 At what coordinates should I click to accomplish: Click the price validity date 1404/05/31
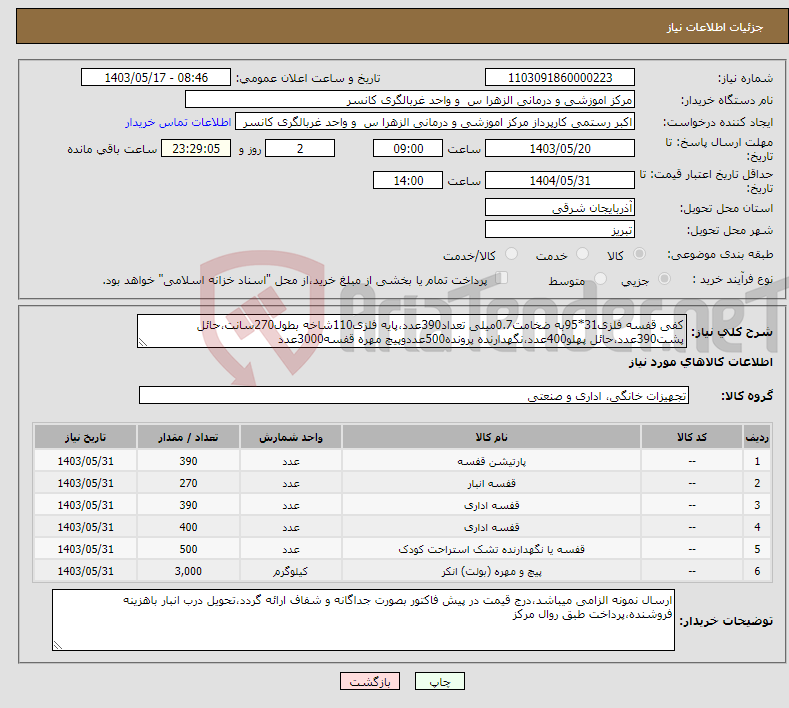point(560,180)
